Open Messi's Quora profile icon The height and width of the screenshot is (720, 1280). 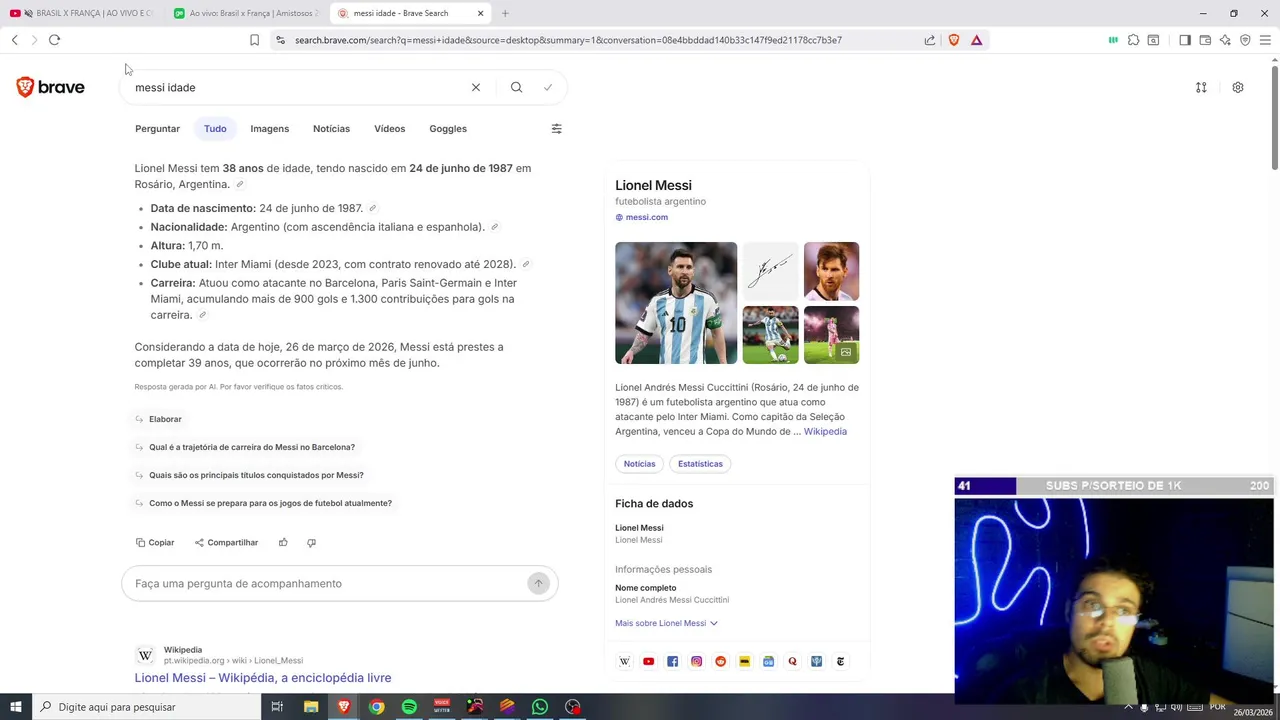click(792, 661)
